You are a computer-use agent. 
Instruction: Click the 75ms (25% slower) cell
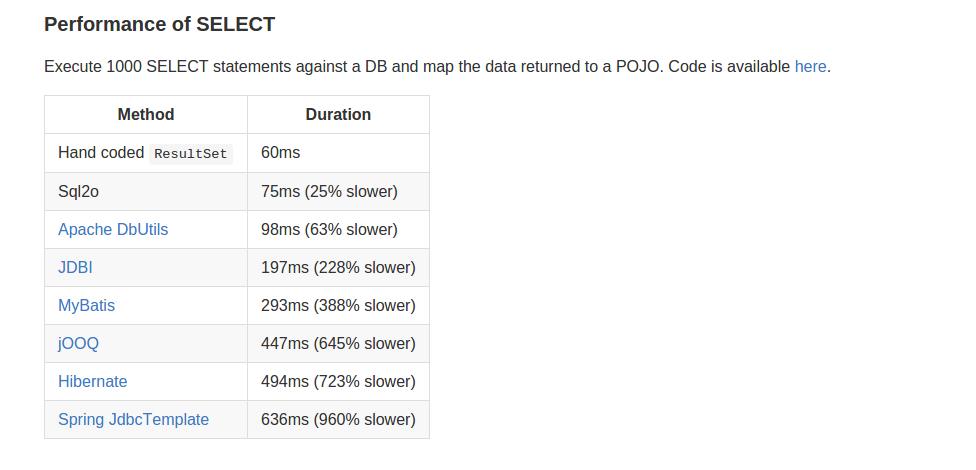(x=338, y=192)
